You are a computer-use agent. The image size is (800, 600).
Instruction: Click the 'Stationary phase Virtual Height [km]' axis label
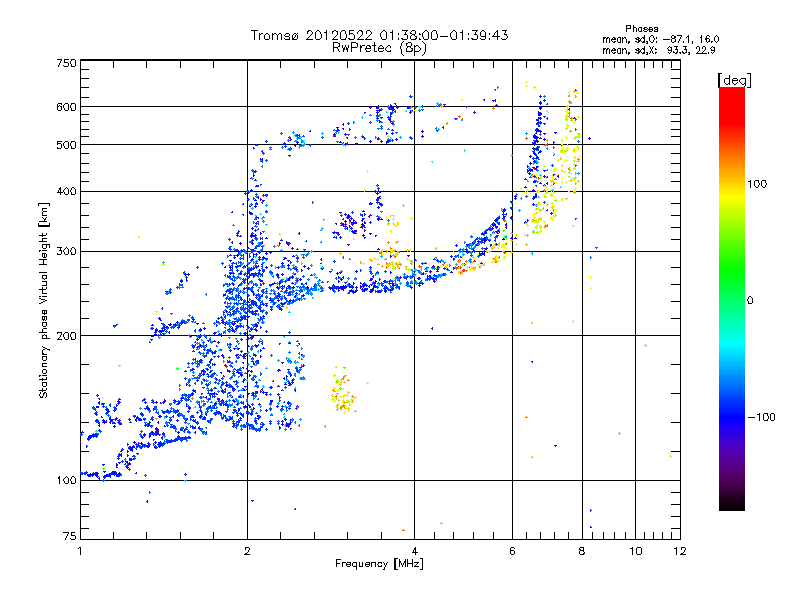[44, 300]
